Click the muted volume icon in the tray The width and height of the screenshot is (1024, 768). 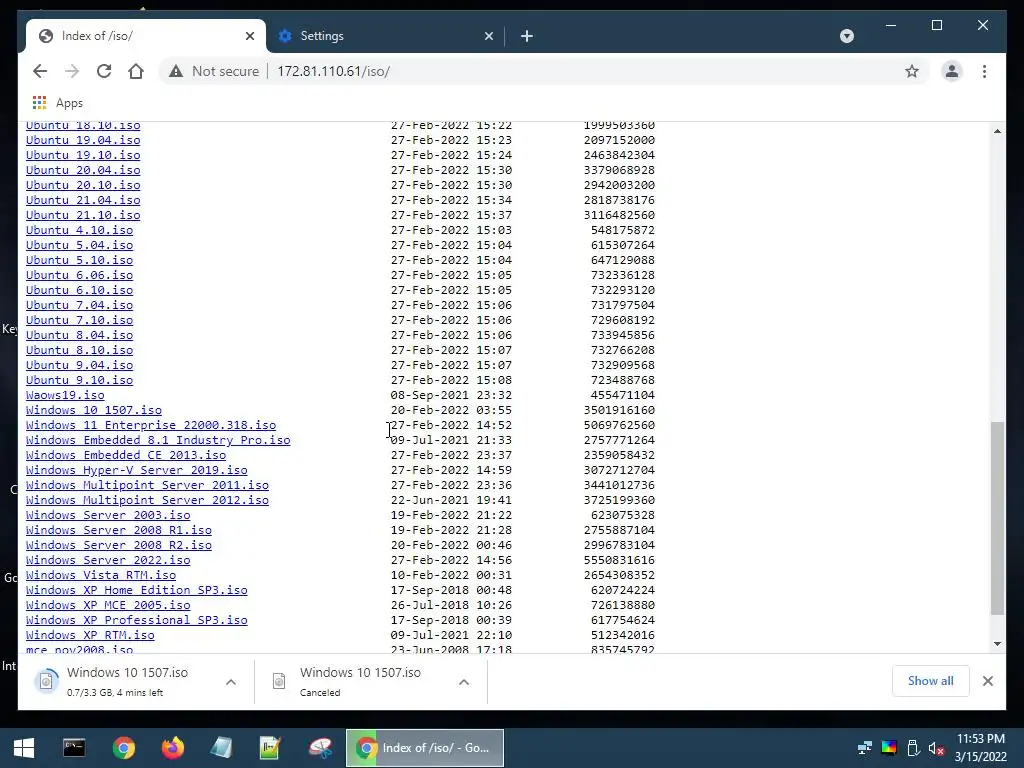click(936, 748)
